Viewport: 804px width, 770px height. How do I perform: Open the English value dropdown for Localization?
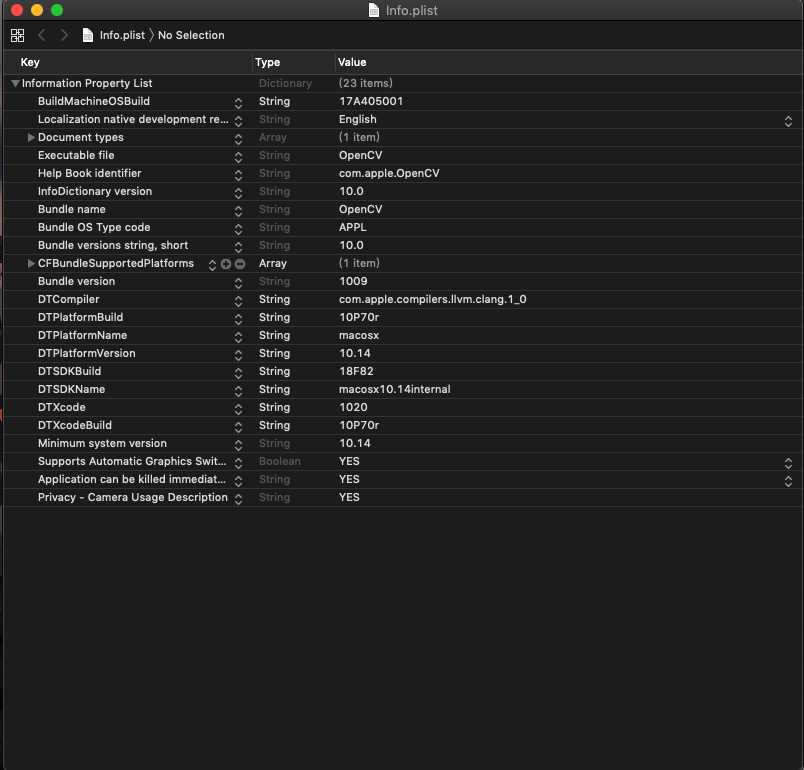click(788, 121)
